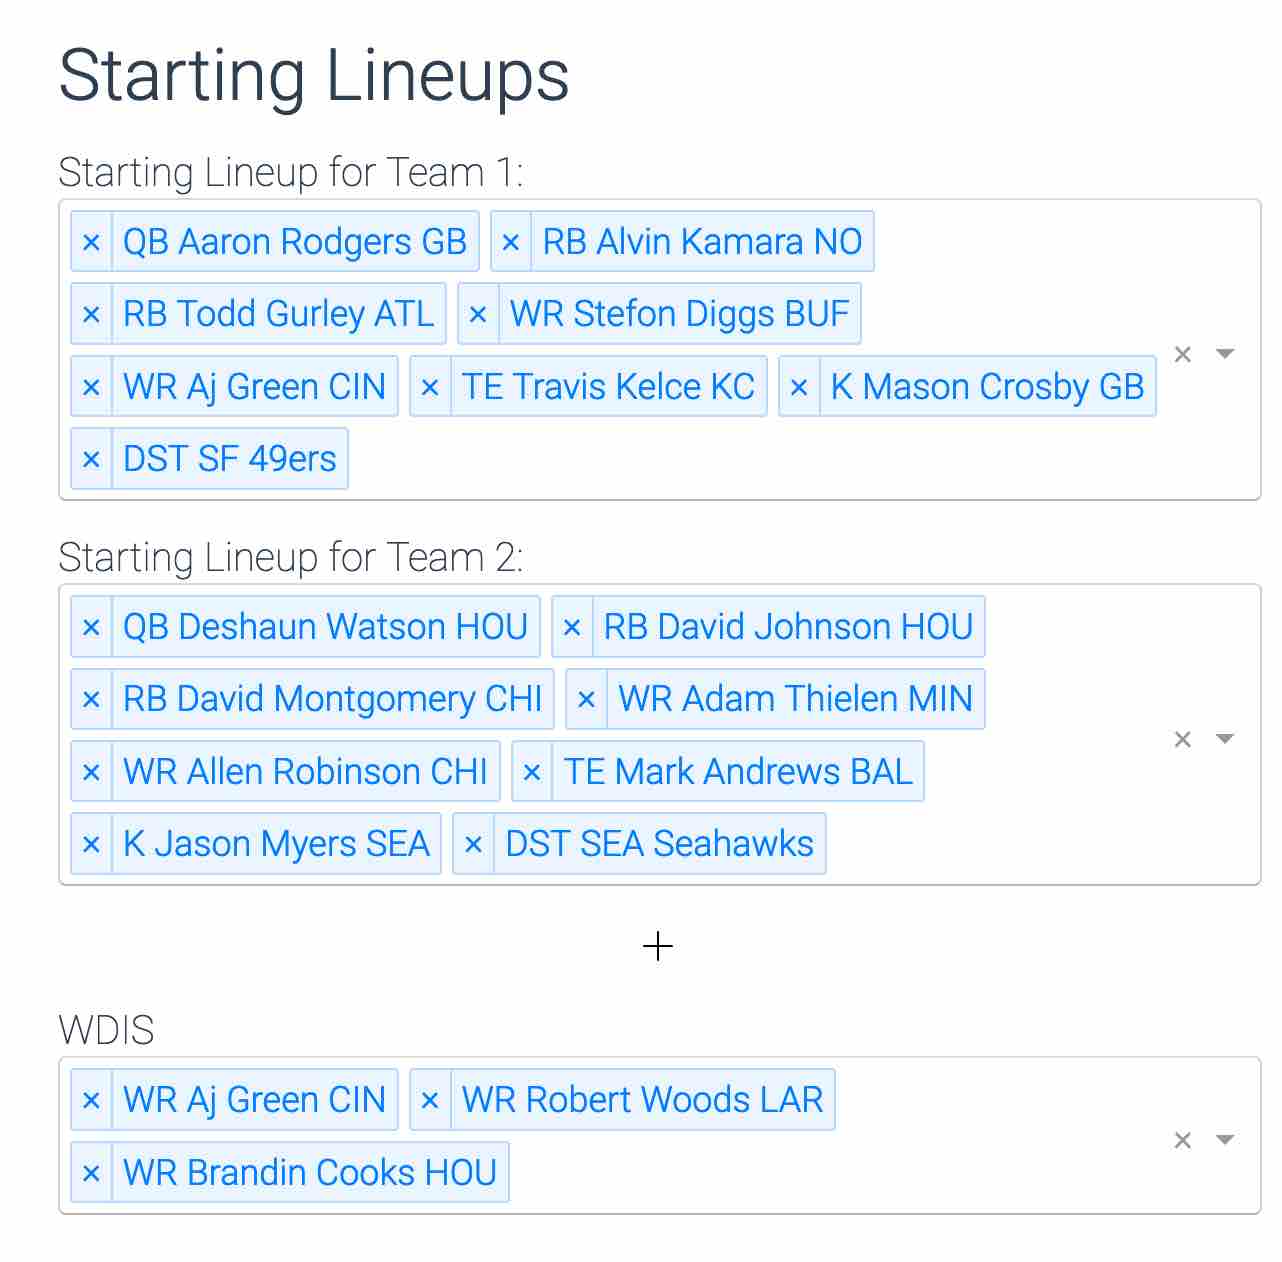
Task: Remove TE Travis Kelce KC tag
Action: pyautogui.click(x=430, y=387)
